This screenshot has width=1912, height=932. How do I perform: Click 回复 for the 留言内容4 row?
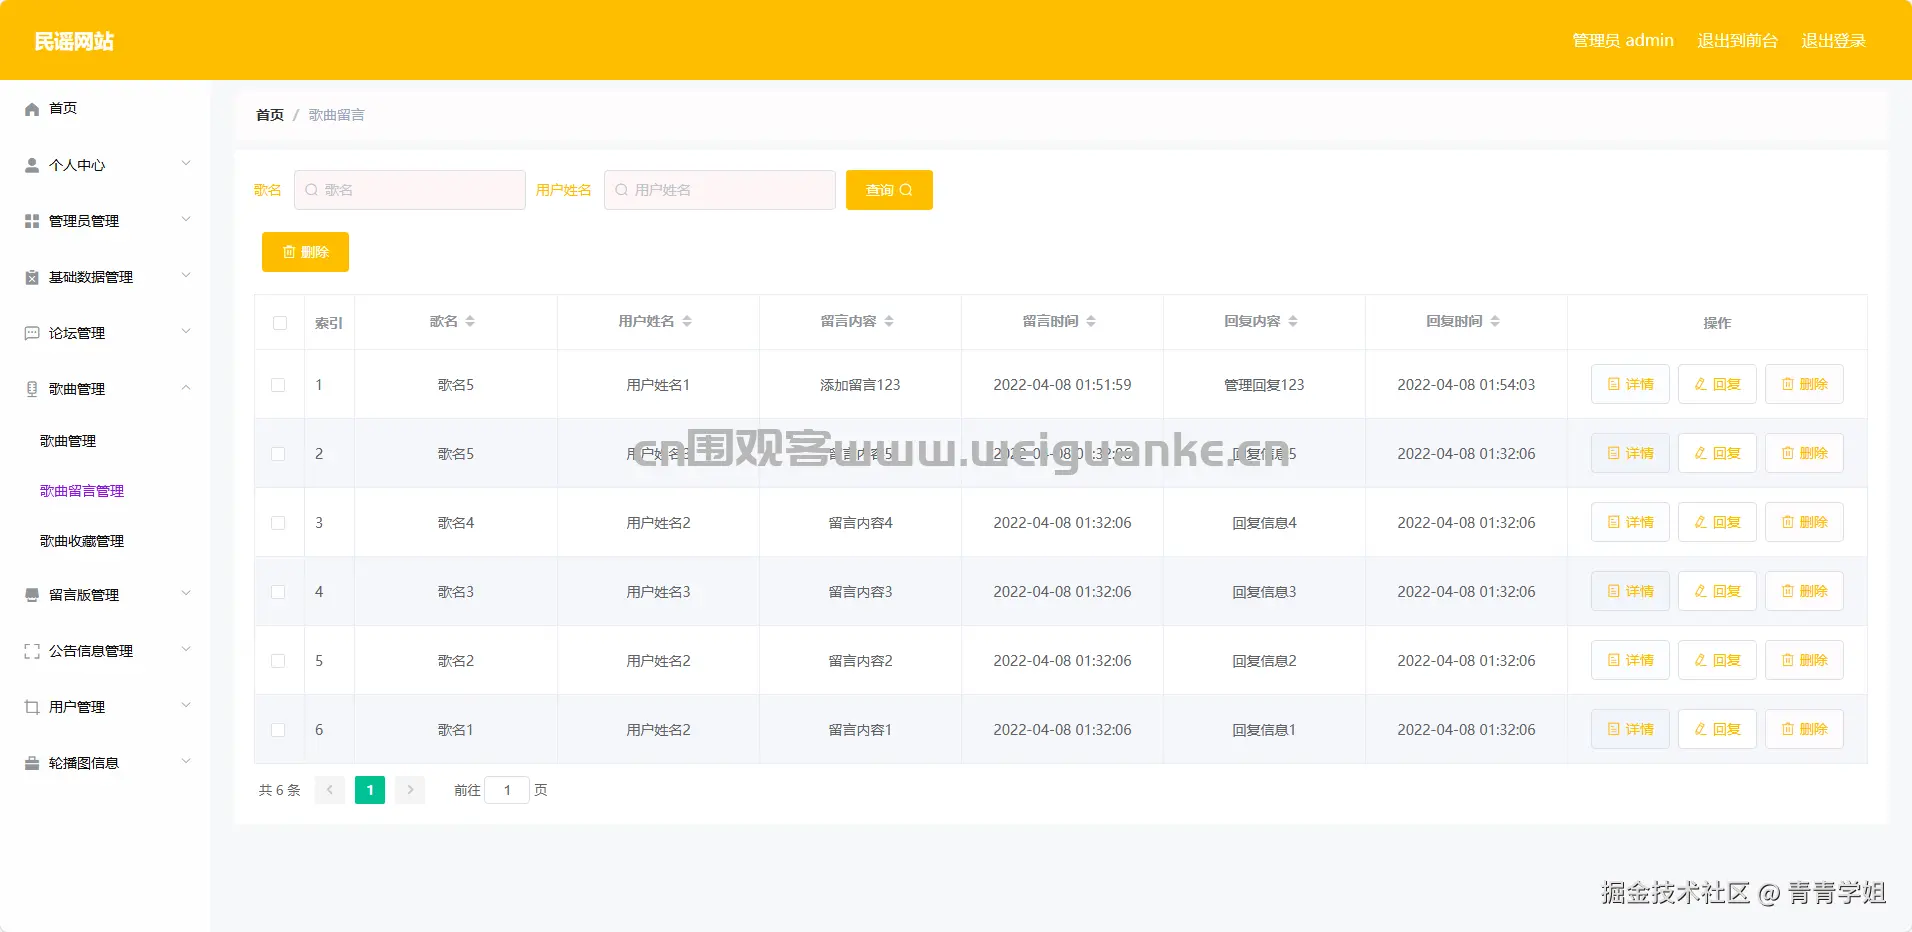(x=1717, y=522)
